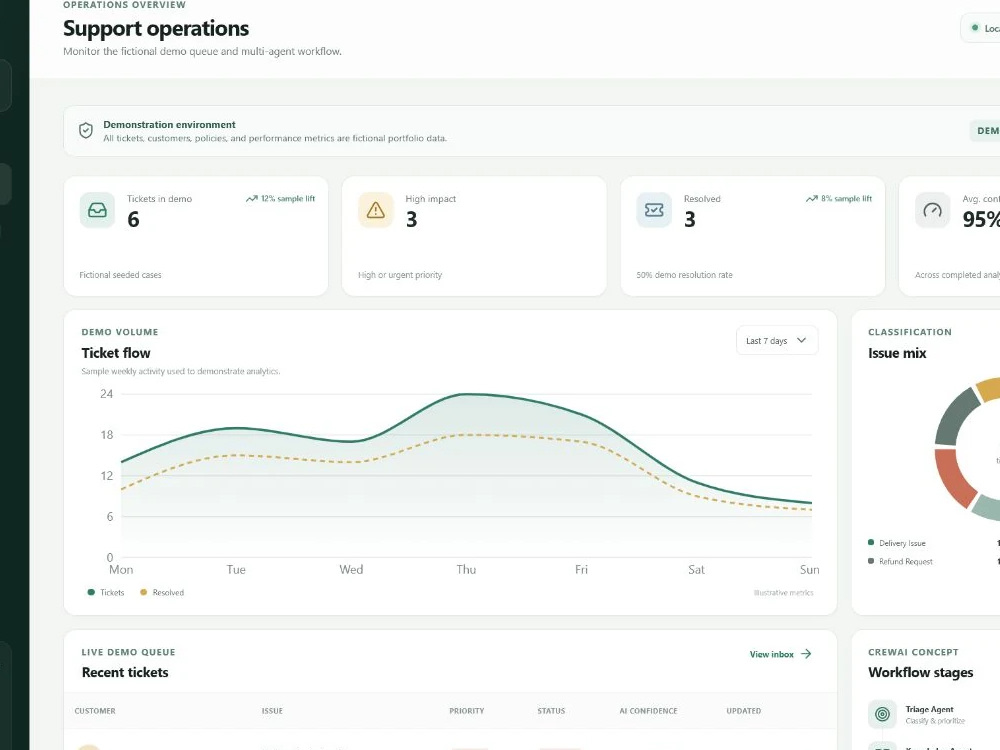This screenshot has width=1000, height=750.
Task: Sort by the PRIORITY column header
Action: point(467,710)
